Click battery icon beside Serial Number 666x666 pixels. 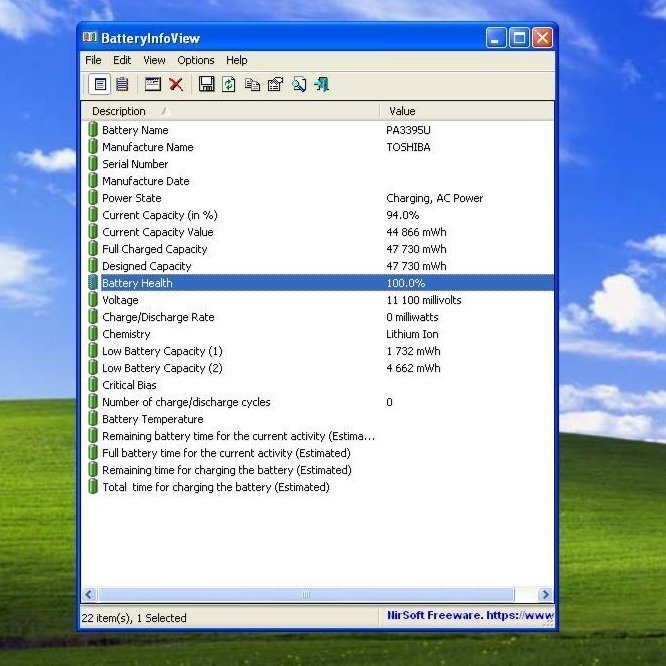(x=93, y=164)
